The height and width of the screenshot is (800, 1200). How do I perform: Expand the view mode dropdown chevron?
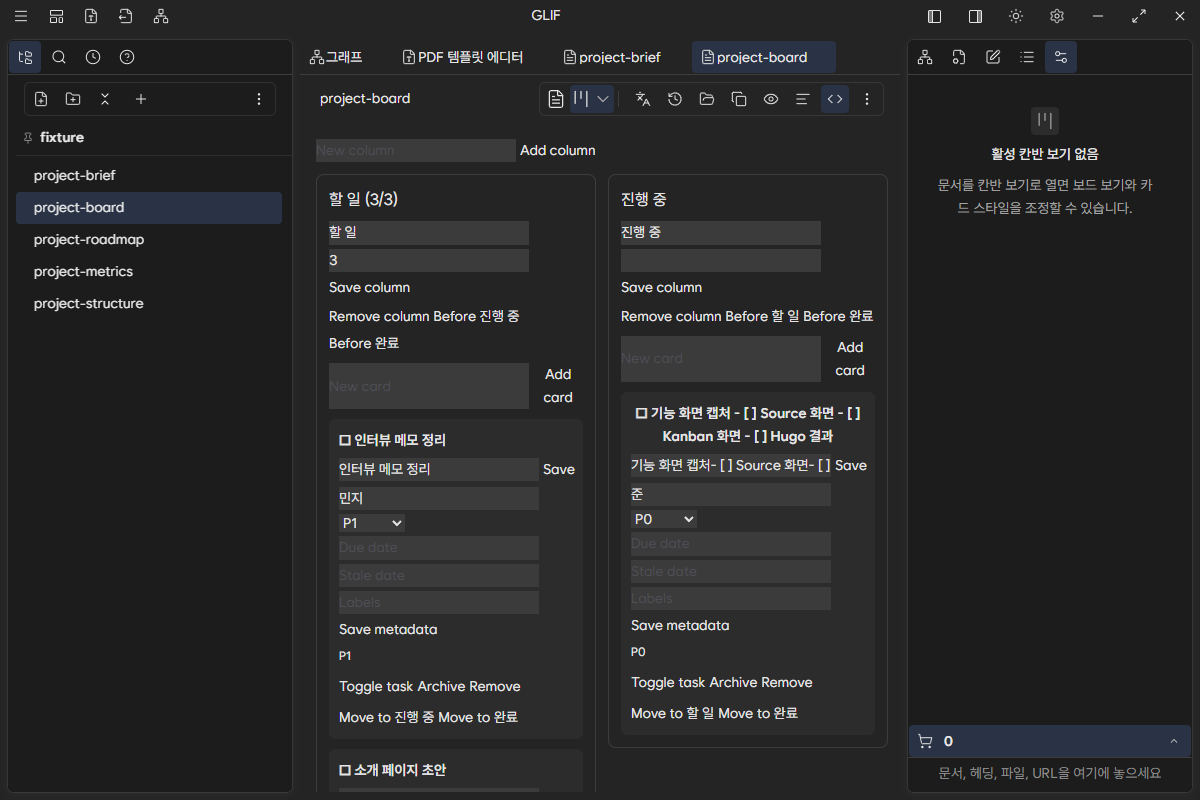click(603, 99)
